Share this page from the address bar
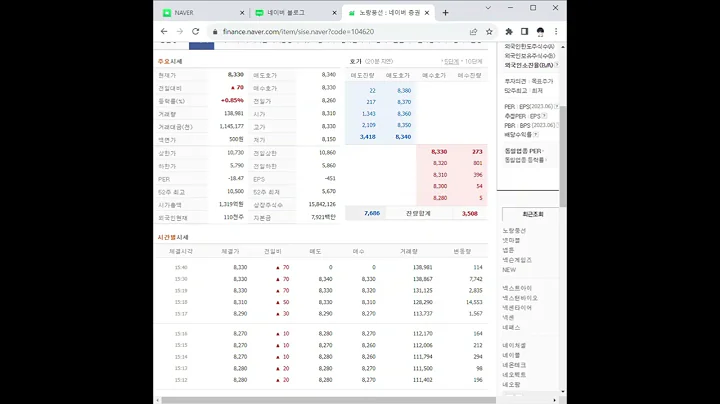 (x=473, y=32)
